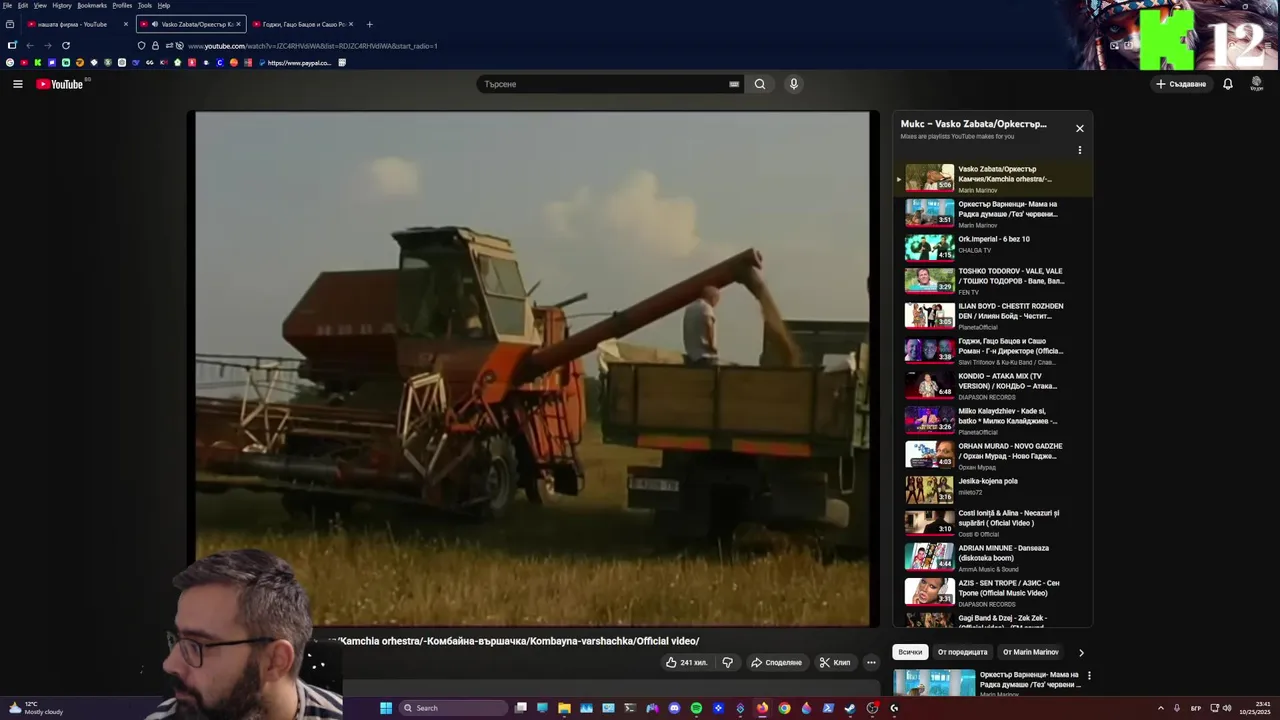Play Milko Kalaydzhiev - Kade si, batko

point(994,420)
